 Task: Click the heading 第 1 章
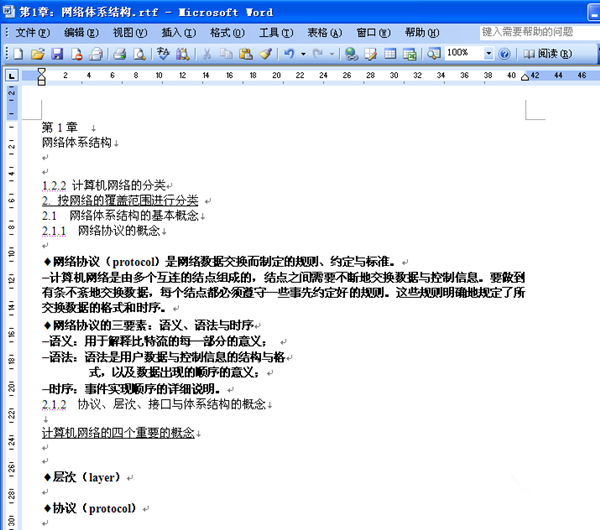tap(60, 127)
